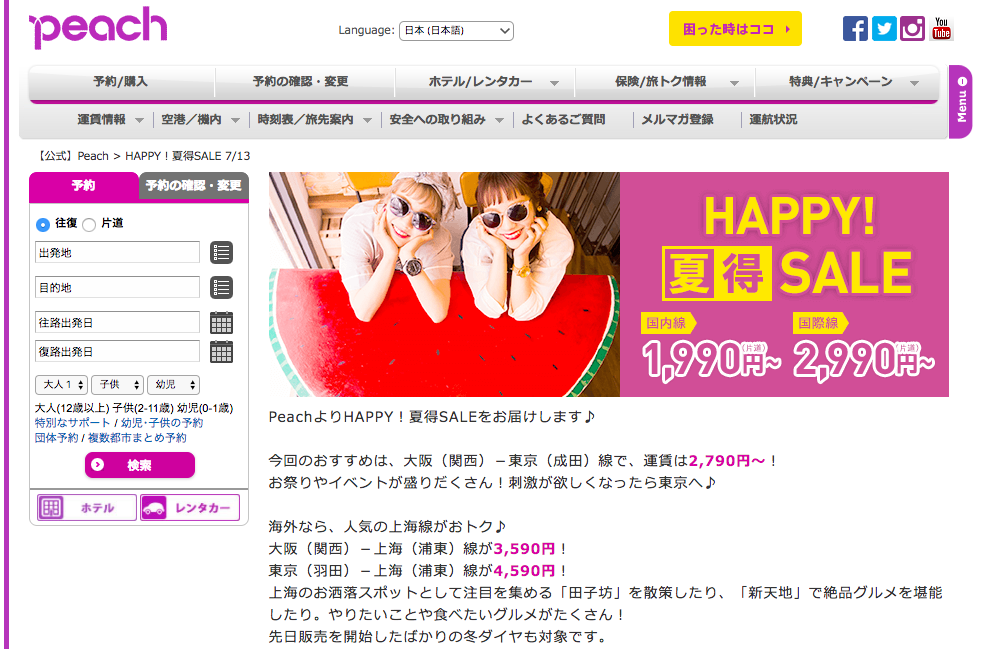Click the HAPPY! 夏得 SALE banner image
Viewport: 987px width, 649px height.
click(x=609, y=285)
